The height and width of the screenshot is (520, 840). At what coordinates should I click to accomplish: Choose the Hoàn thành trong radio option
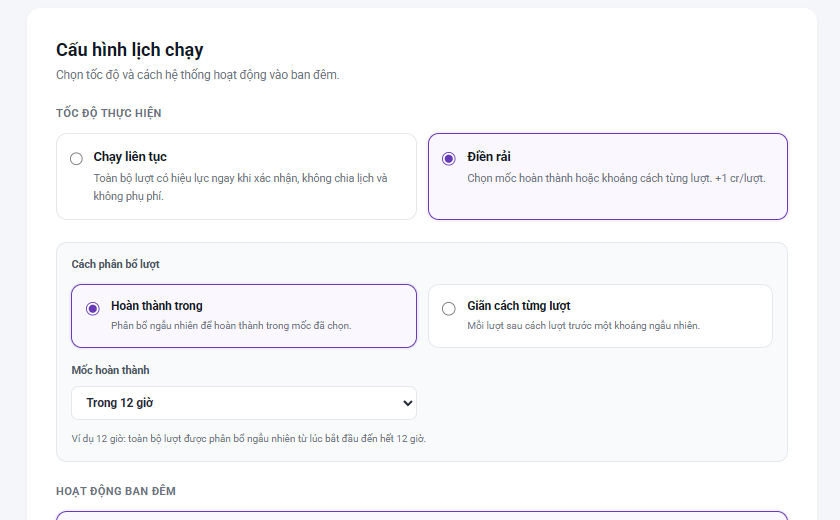93,308
